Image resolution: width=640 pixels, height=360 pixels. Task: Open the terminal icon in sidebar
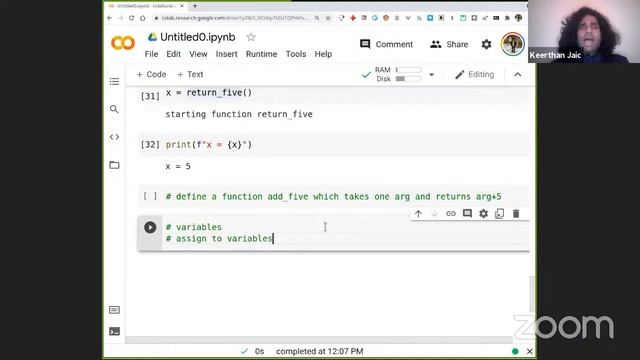click(x=114, y=331)
